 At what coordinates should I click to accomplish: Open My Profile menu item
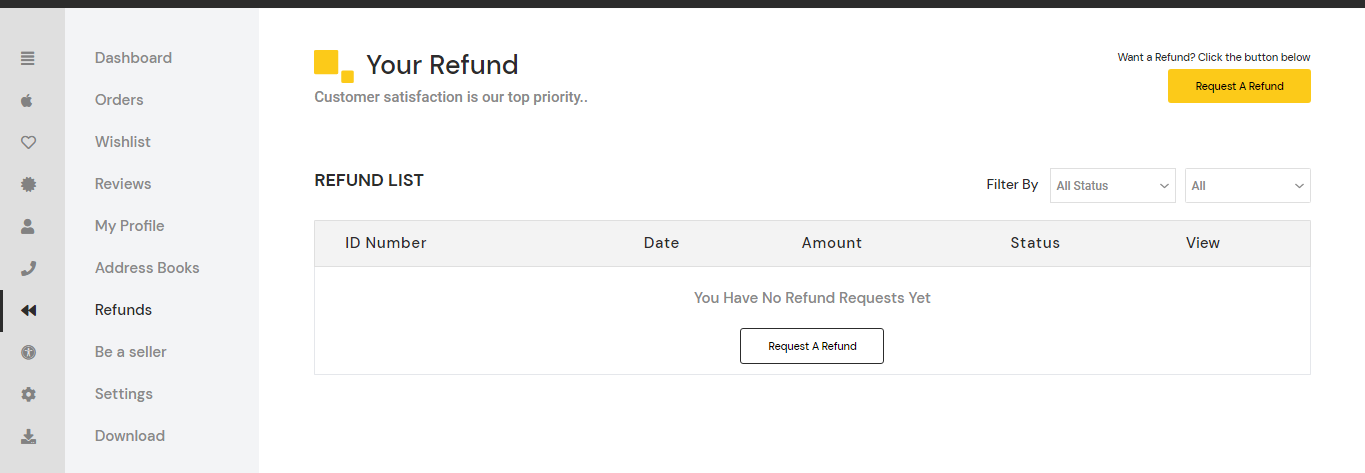pyautogui.click(x=129, y=226)
